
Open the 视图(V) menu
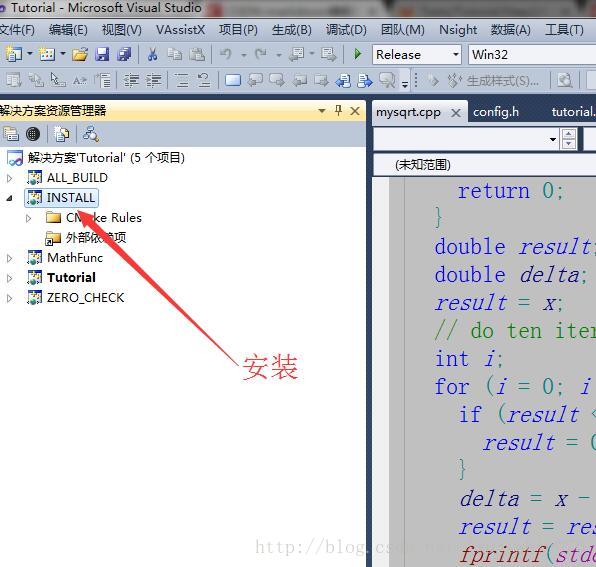pos(122,30)
